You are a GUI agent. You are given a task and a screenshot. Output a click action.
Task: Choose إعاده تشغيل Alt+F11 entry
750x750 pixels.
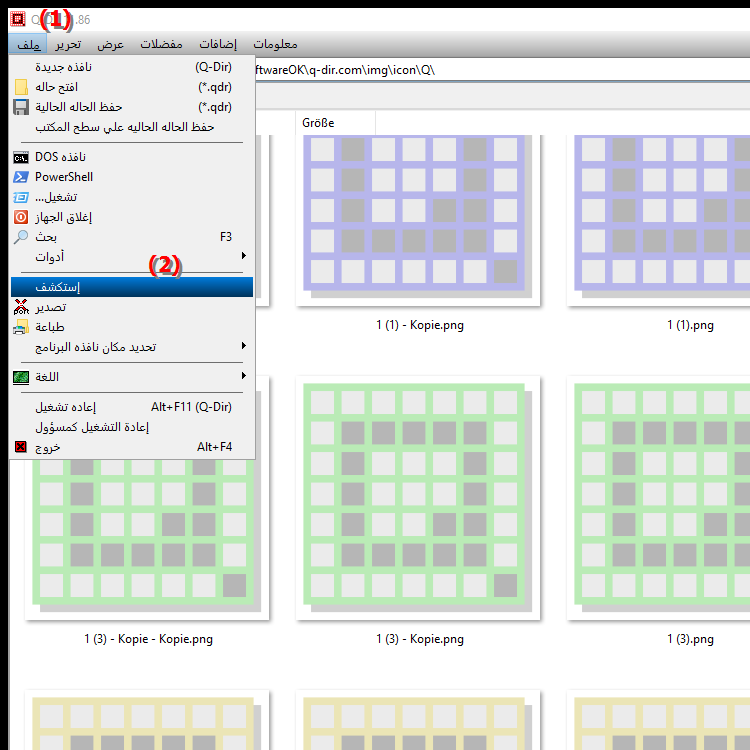(x=132, y=407)
